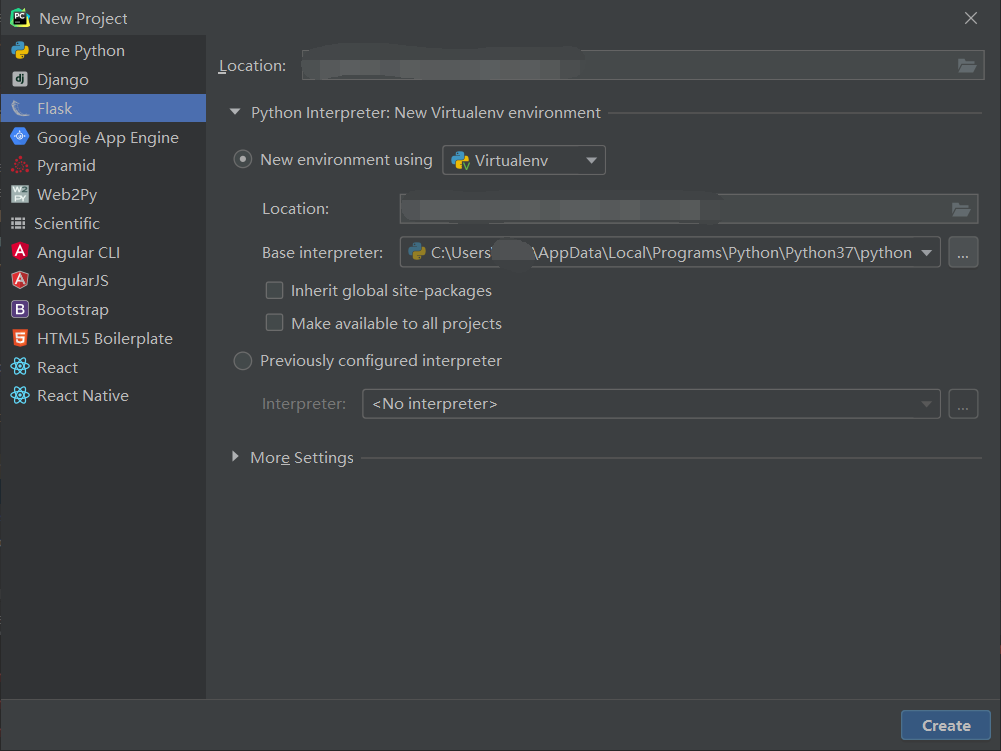Select New environment using radio button

coord(243,159)
